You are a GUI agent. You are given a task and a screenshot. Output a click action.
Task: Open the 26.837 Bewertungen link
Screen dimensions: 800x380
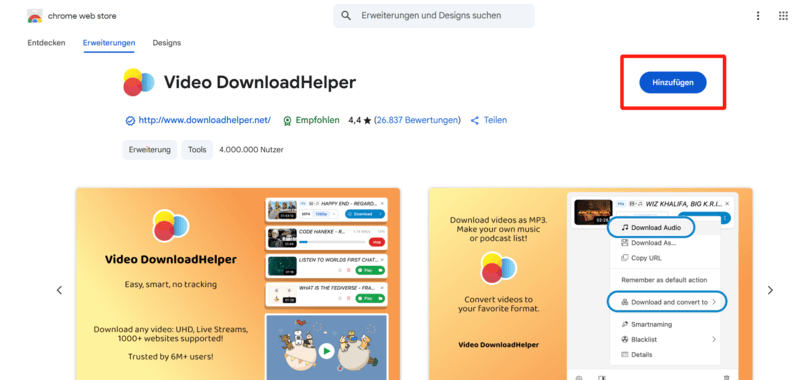pyautogui.click(x=417, y=120)
